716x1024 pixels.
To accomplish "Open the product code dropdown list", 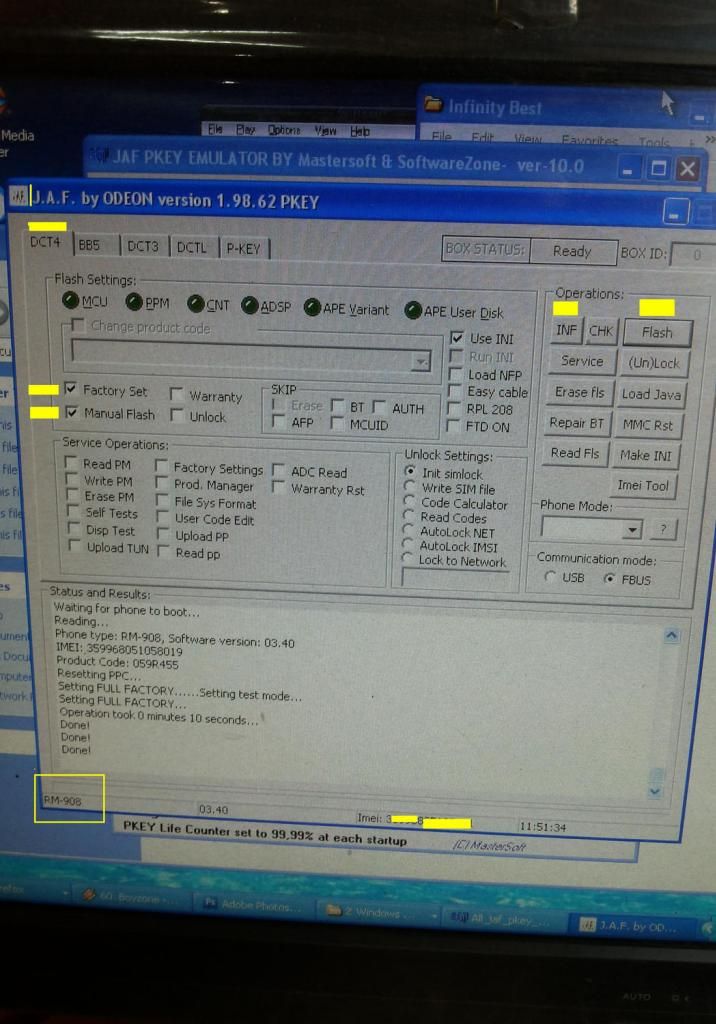I will pos(421,362).
